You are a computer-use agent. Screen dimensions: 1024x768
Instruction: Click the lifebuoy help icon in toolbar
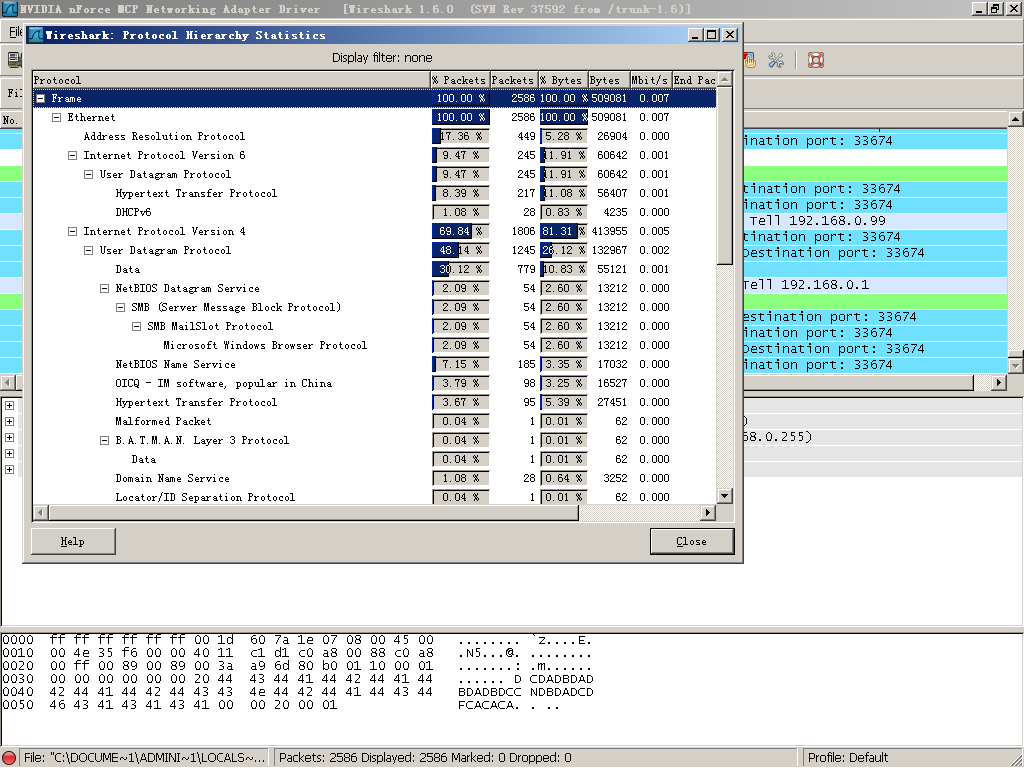(x=815, y=60)
